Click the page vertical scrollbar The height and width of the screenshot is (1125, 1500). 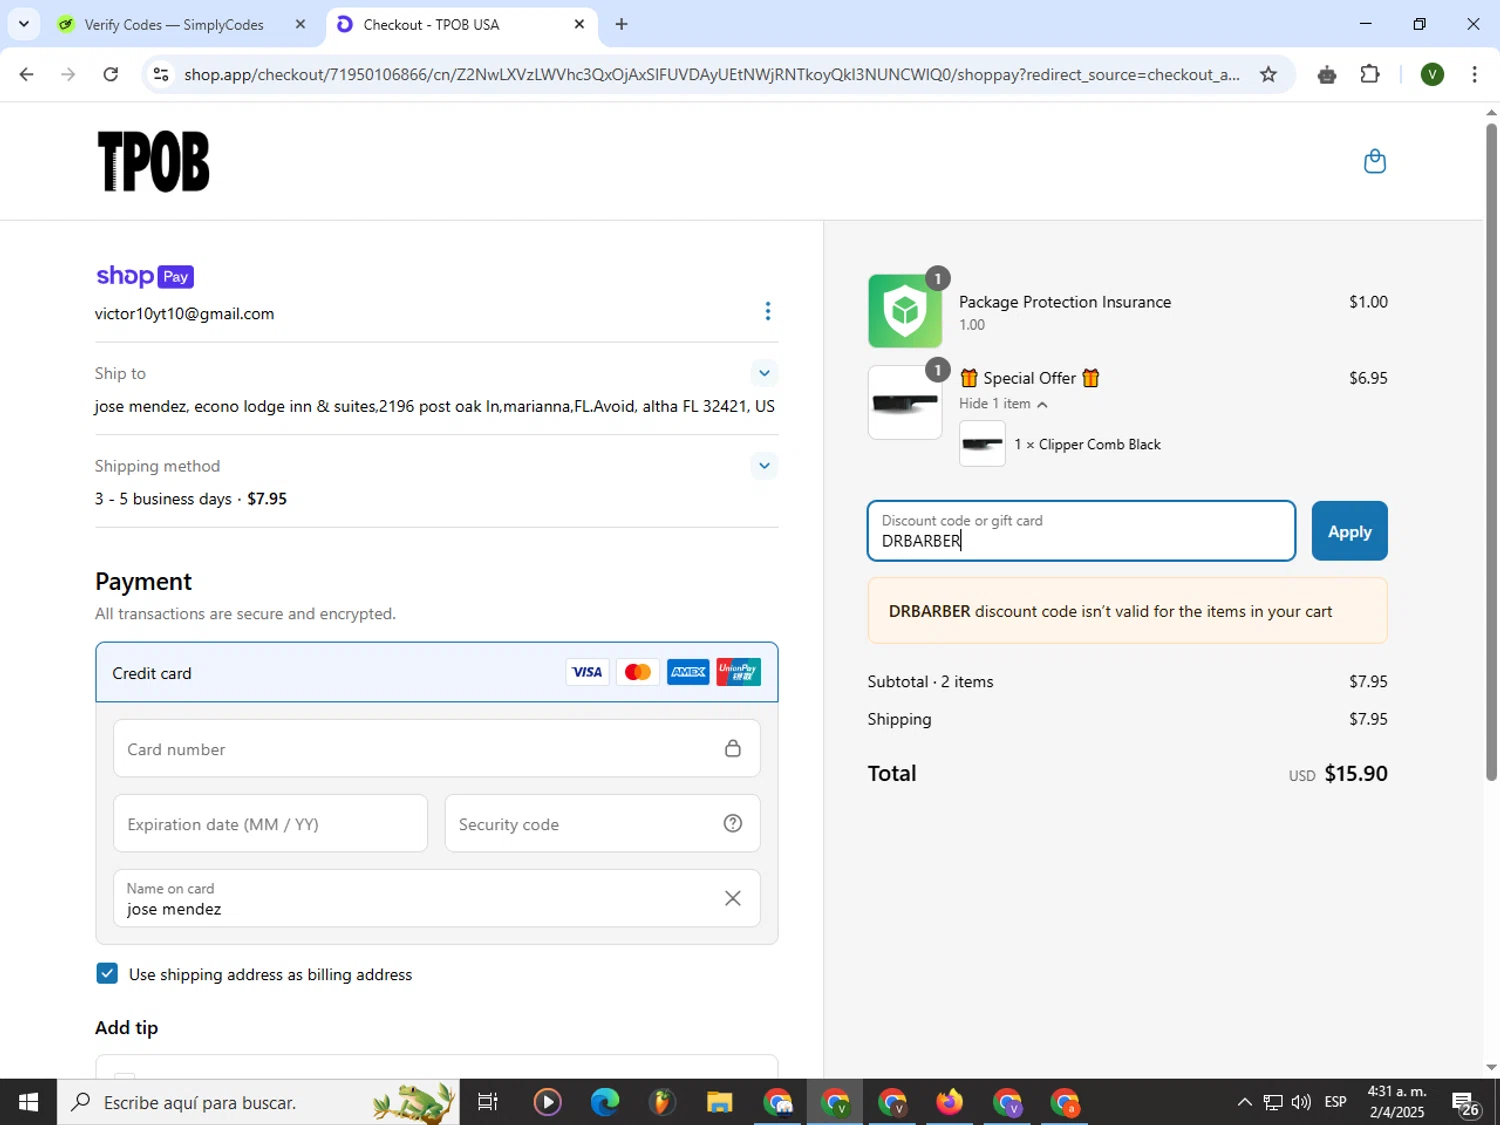pyautogui.click(x=1491, y=450)
